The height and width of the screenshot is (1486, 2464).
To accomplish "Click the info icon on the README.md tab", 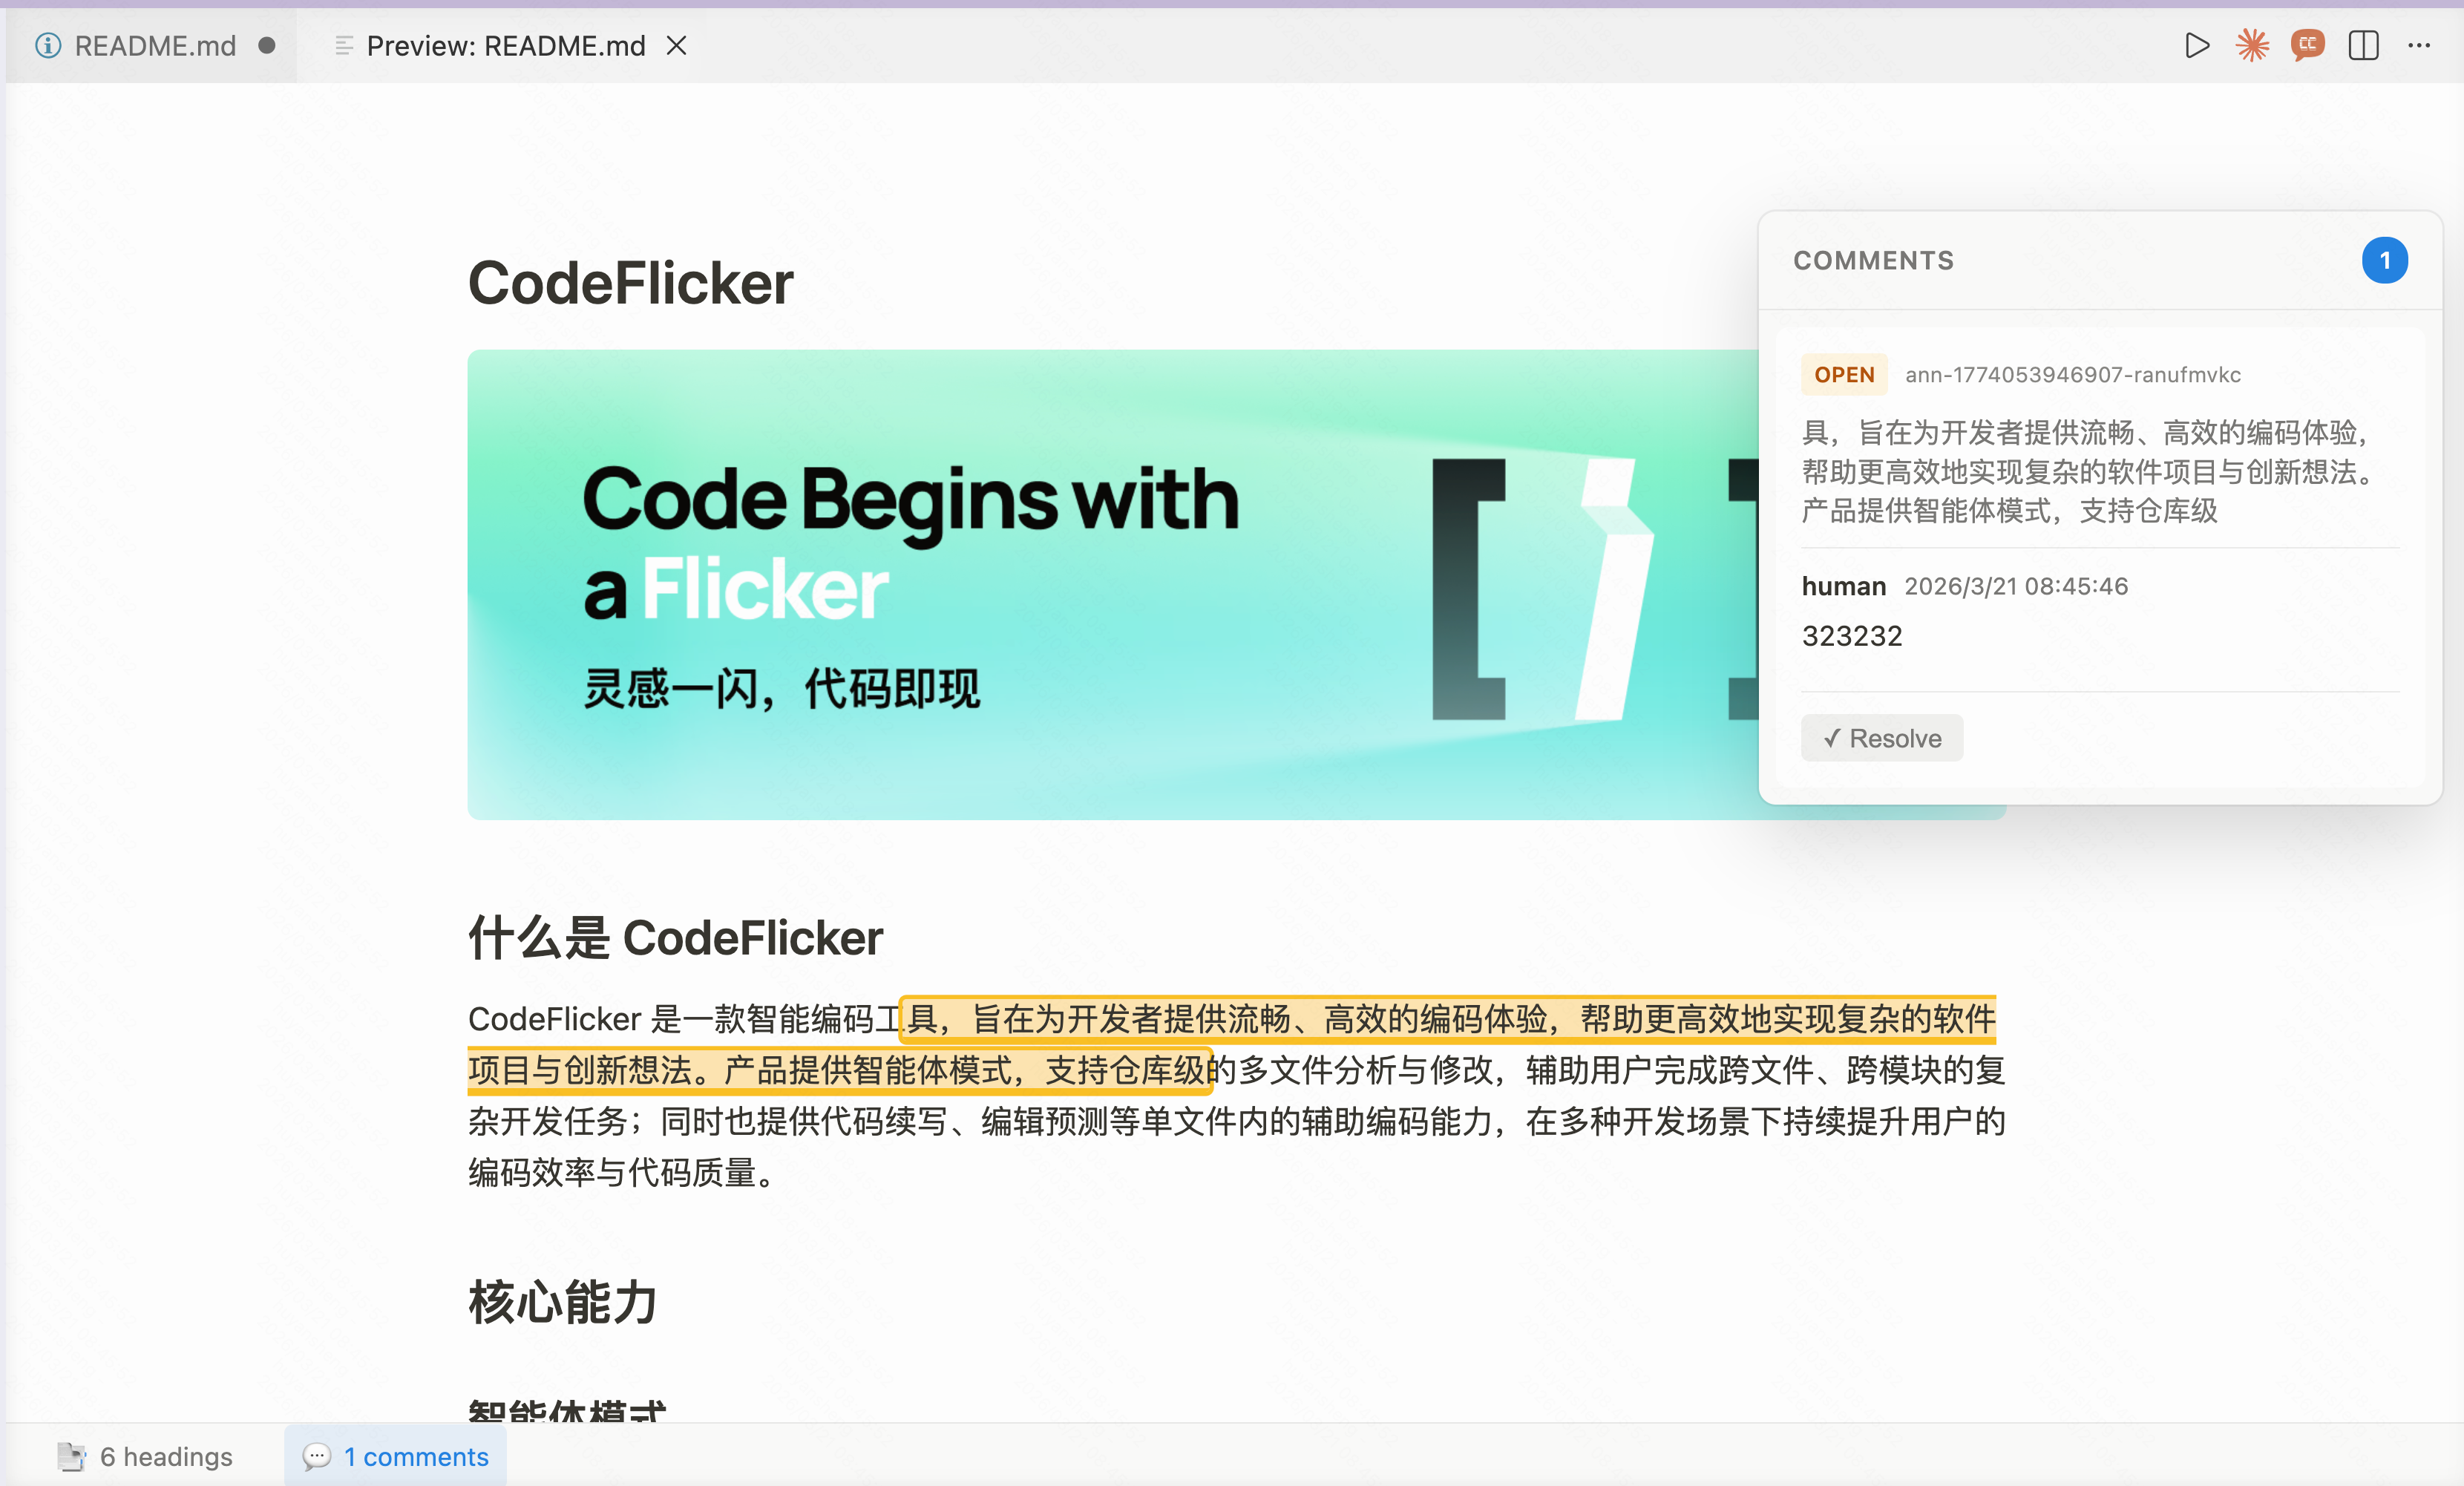I will click(48, 46).
